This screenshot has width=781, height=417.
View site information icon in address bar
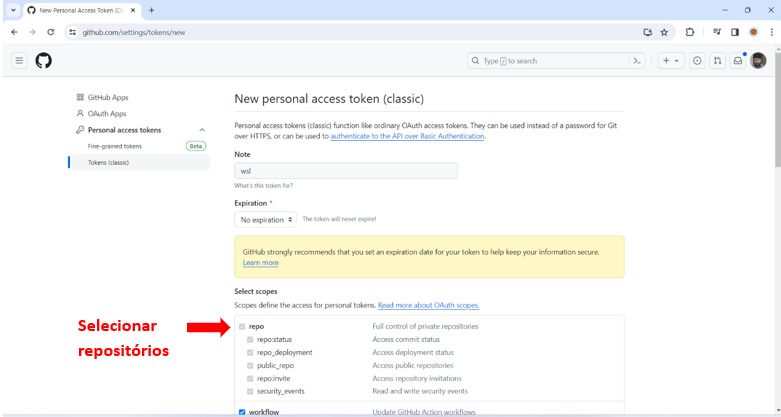[73, 32]
